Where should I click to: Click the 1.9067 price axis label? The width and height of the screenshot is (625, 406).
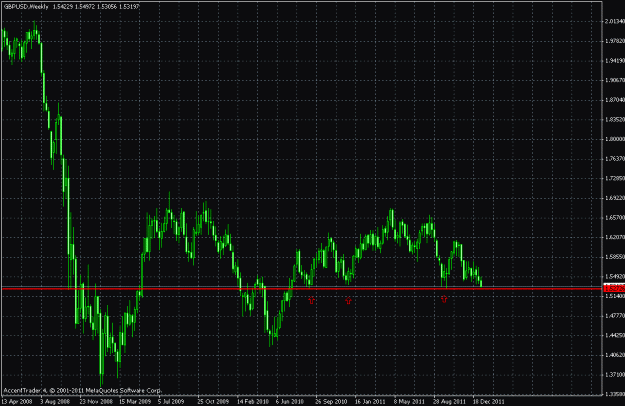[x=615, y=80]
